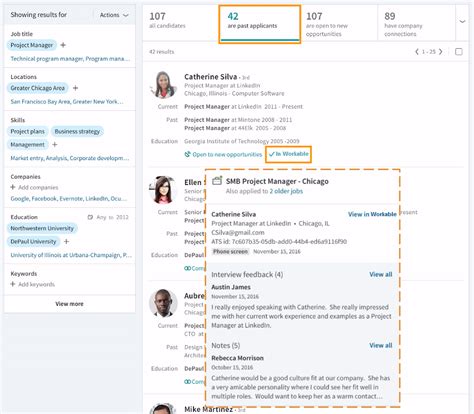Click CSilva@gmail.com email text

238,232
